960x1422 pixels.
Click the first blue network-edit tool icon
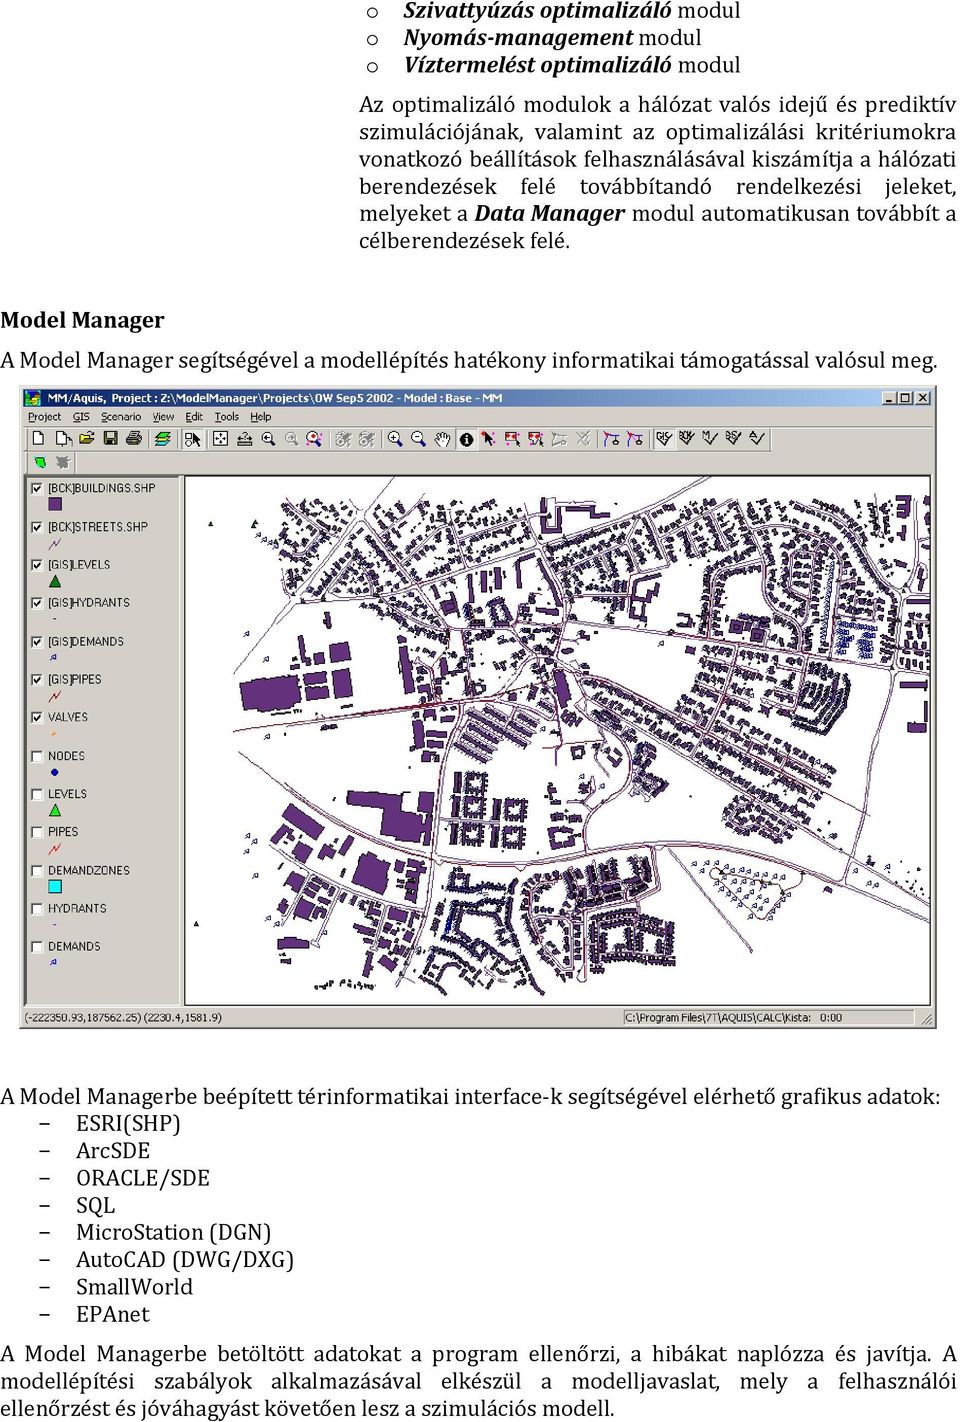pyautogui.click(x=611, y=438)
